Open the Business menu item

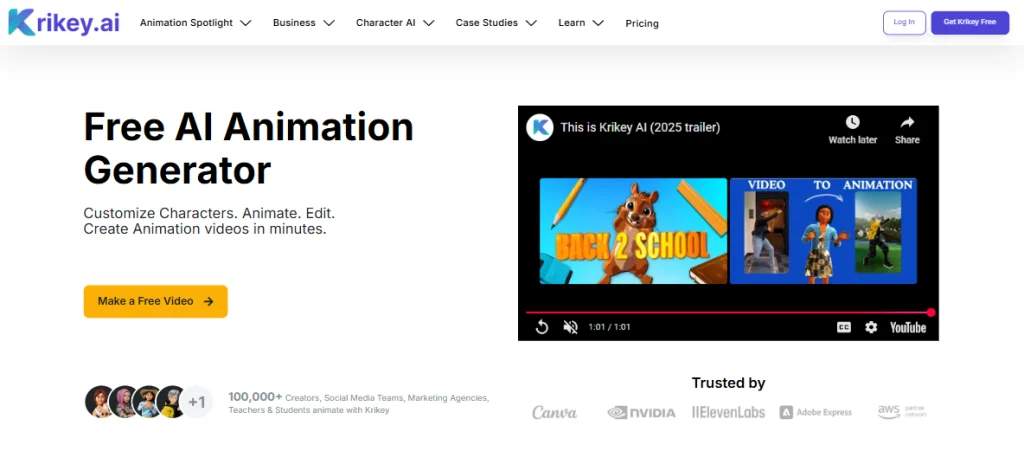(303, 23)
